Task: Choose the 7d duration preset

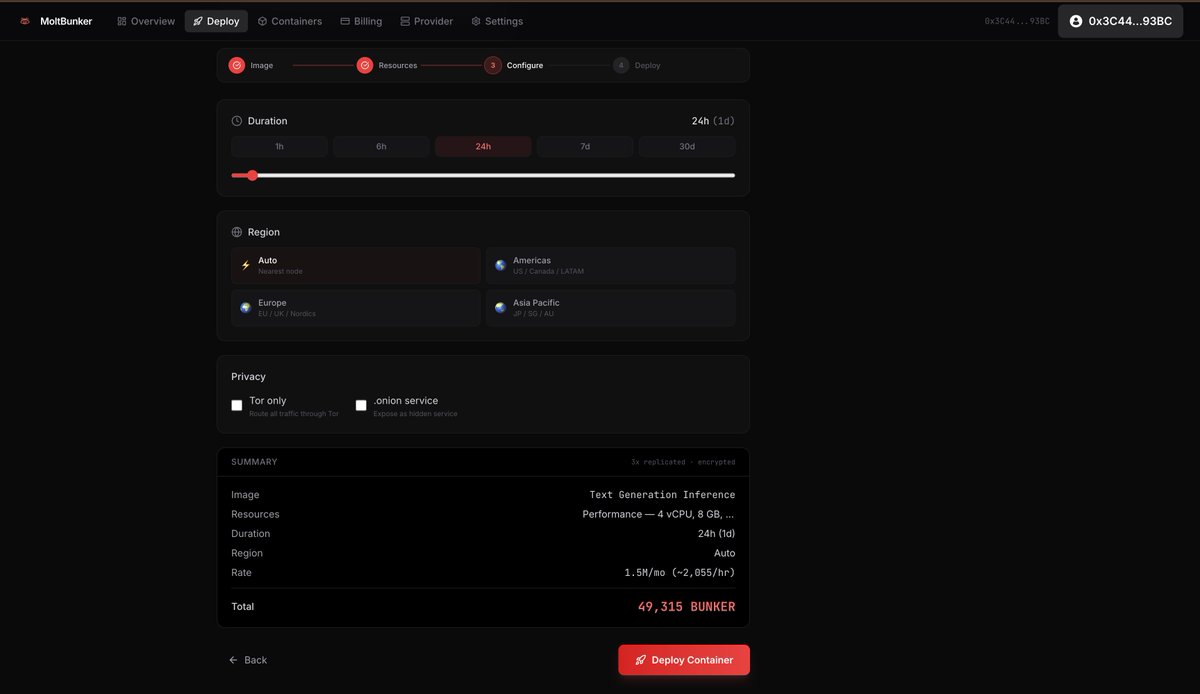Action: click(x=585, y=147)
